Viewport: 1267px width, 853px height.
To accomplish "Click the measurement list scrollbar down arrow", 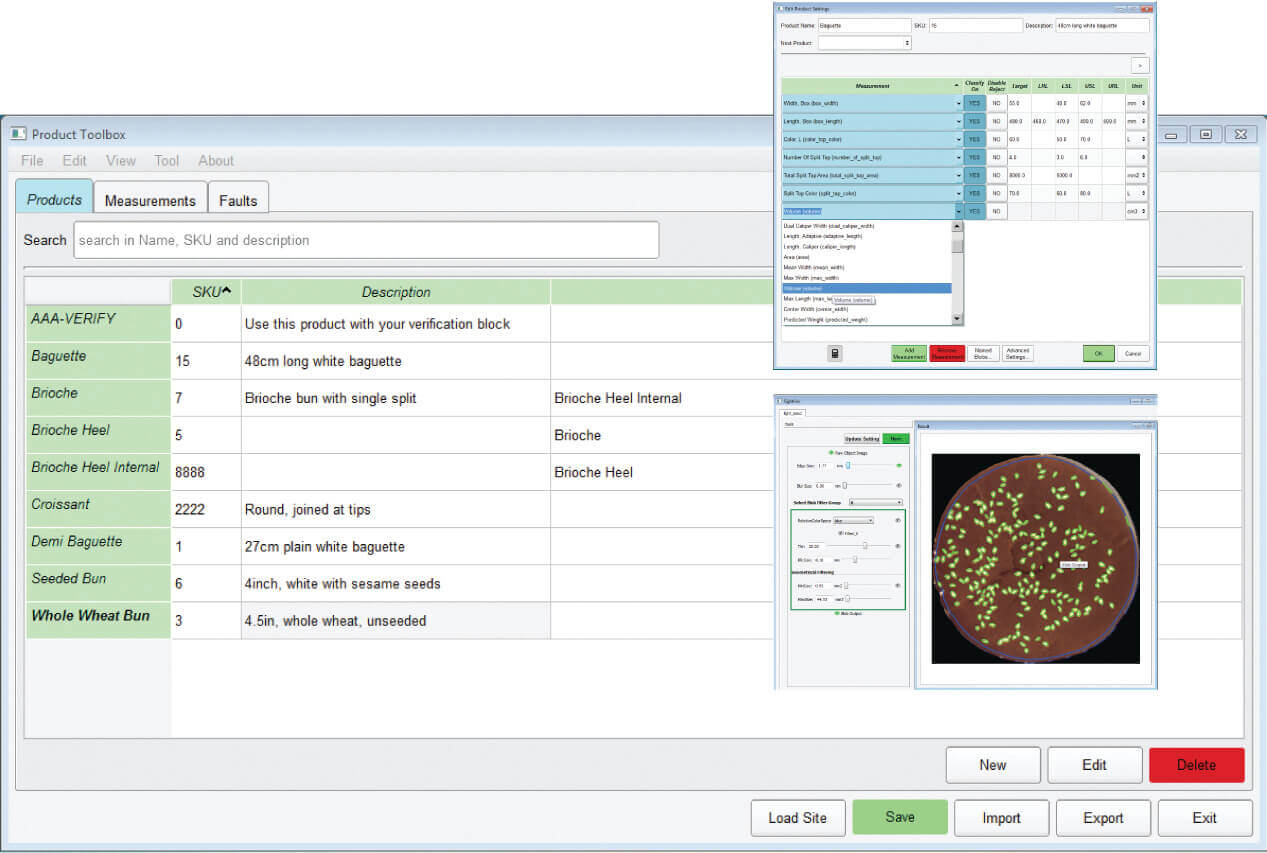I will pos(958,319).
